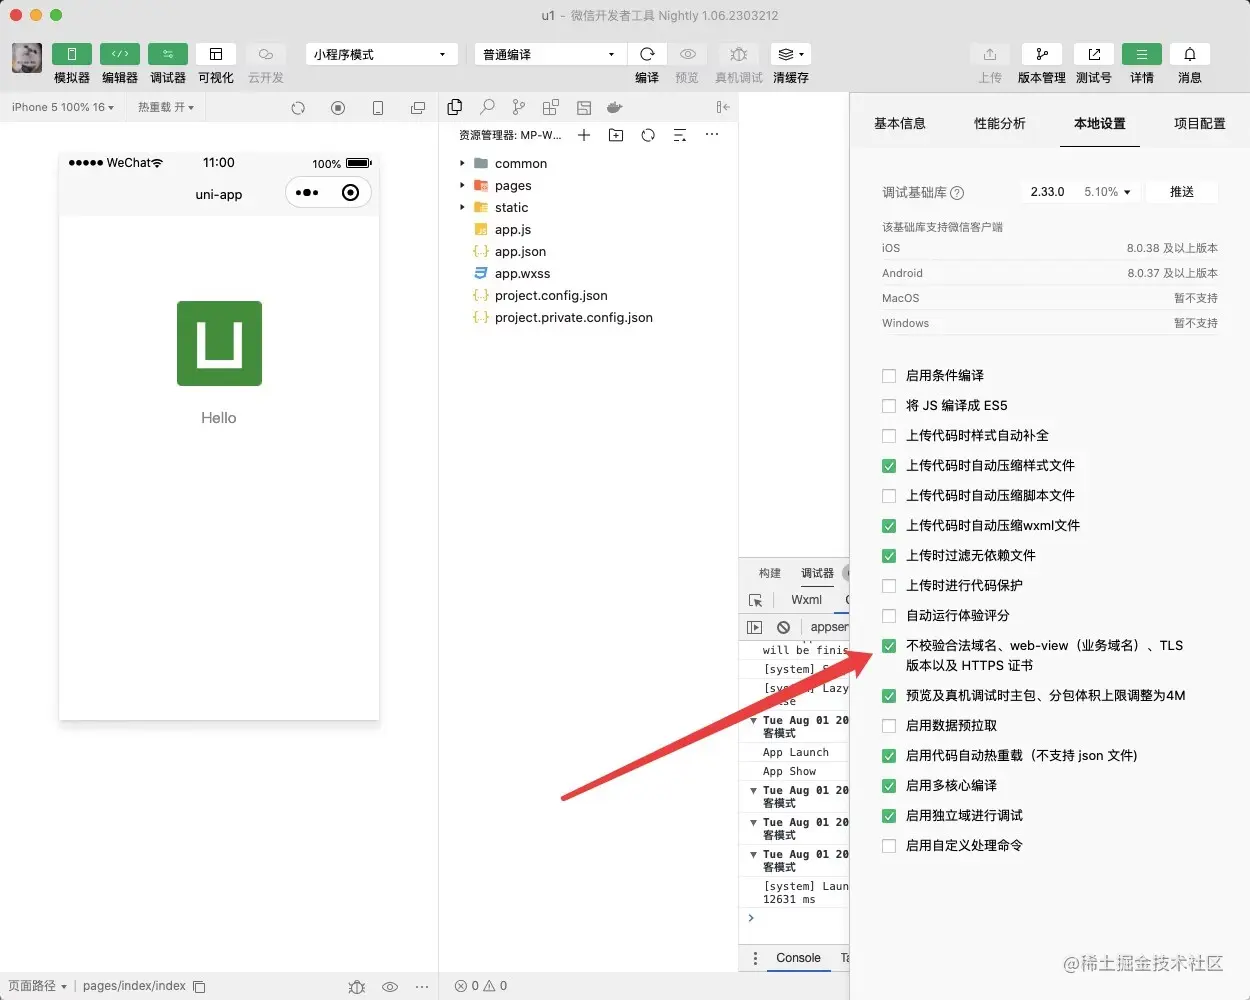Toggle 不校验合法域名 checkbox
The height and width of the screenshot is (1000, 1250).
tap(889, 646)
